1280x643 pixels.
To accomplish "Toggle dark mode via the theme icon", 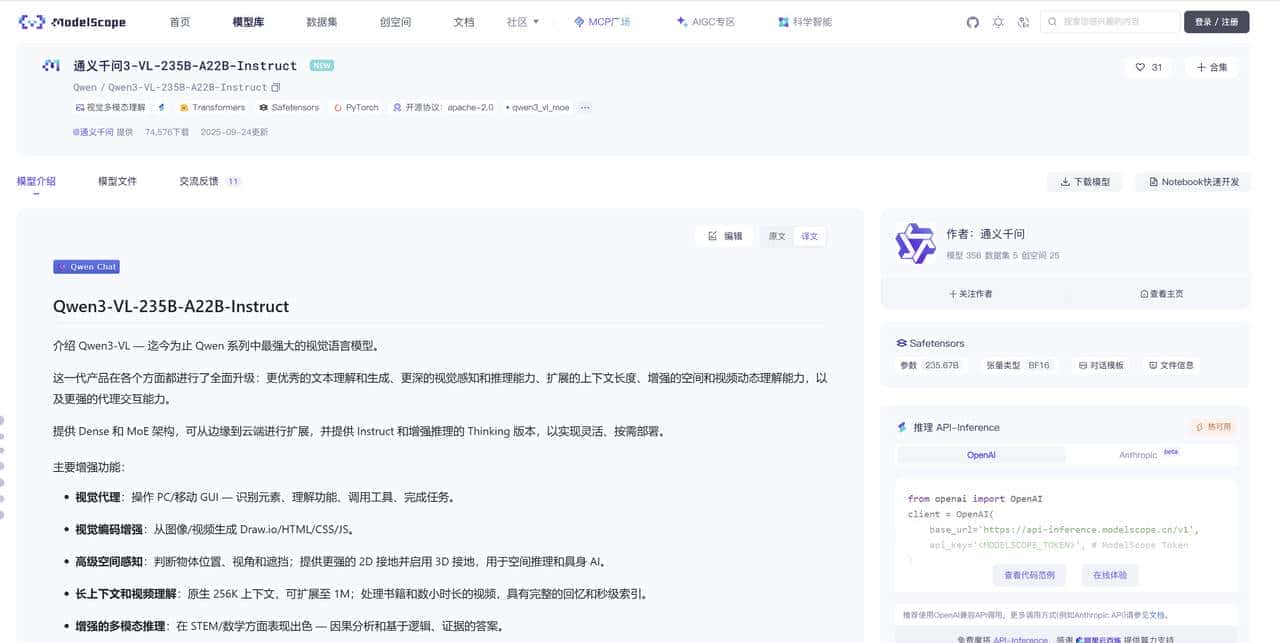I will (998, 21).
